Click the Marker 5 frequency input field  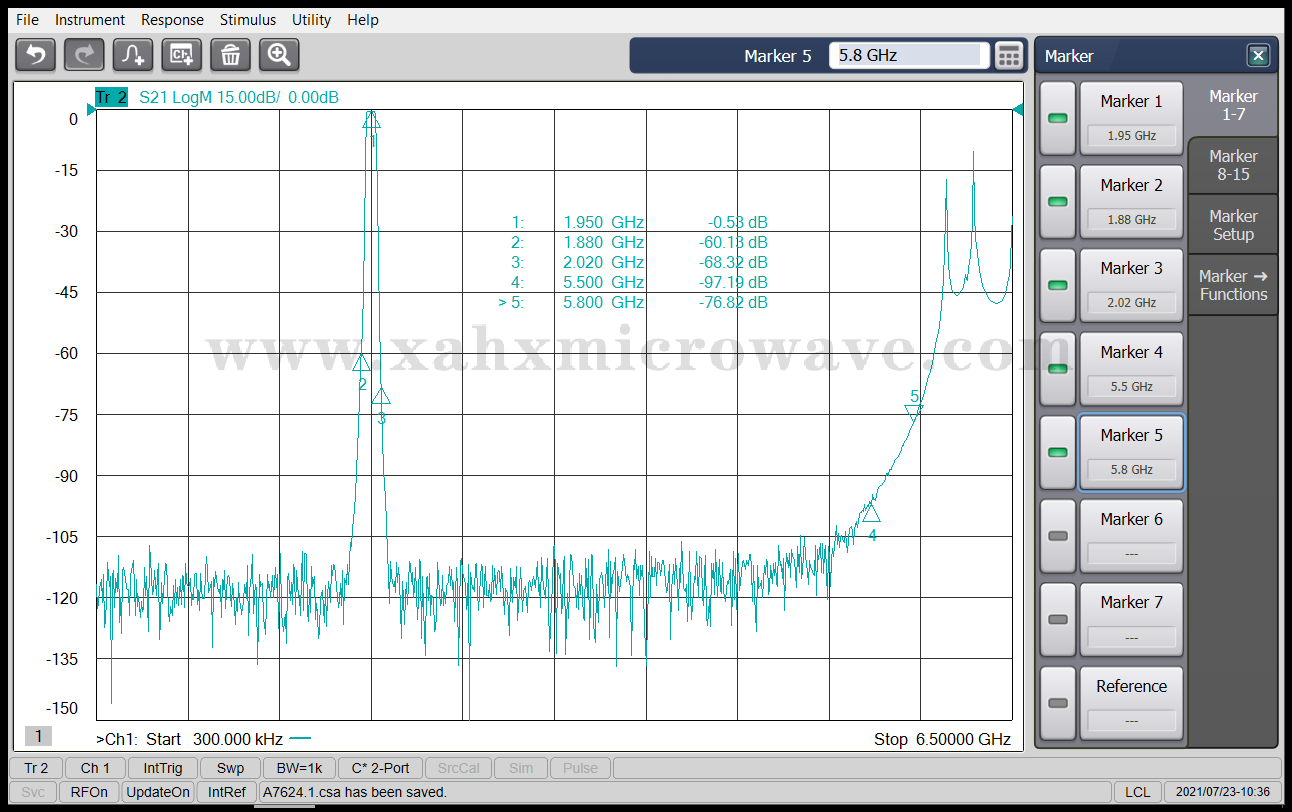909,55
